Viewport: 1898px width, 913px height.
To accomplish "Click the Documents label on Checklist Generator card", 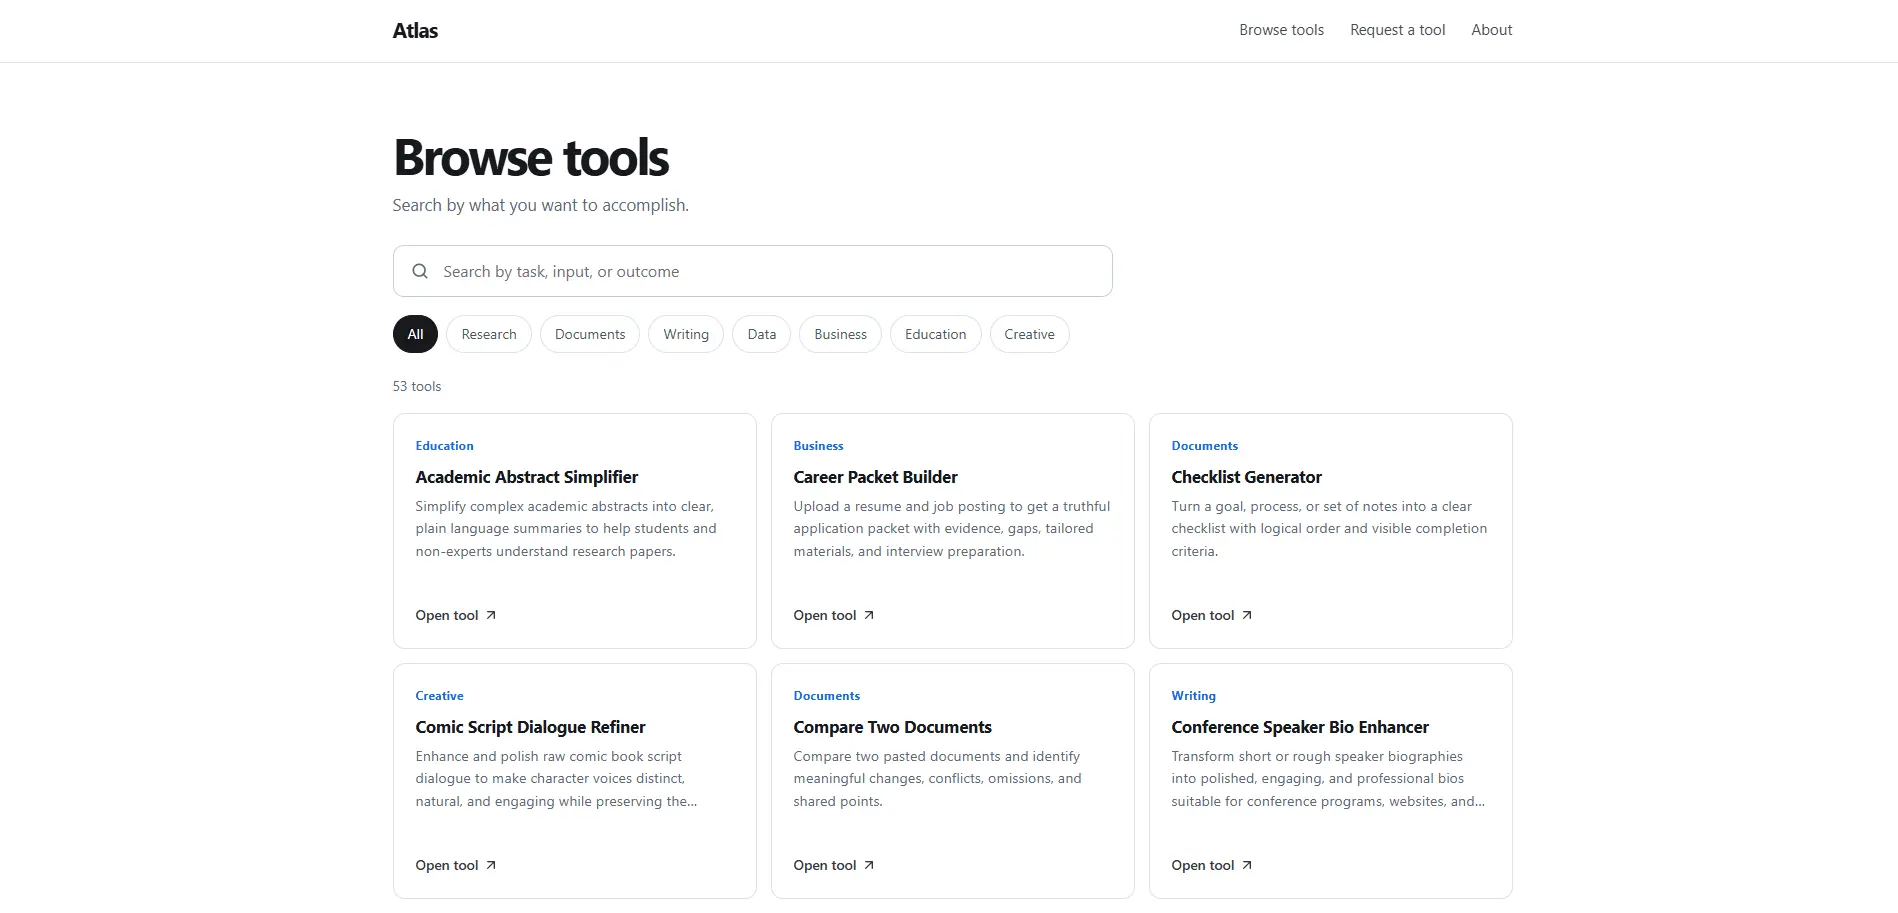I will coord(1204,446).
